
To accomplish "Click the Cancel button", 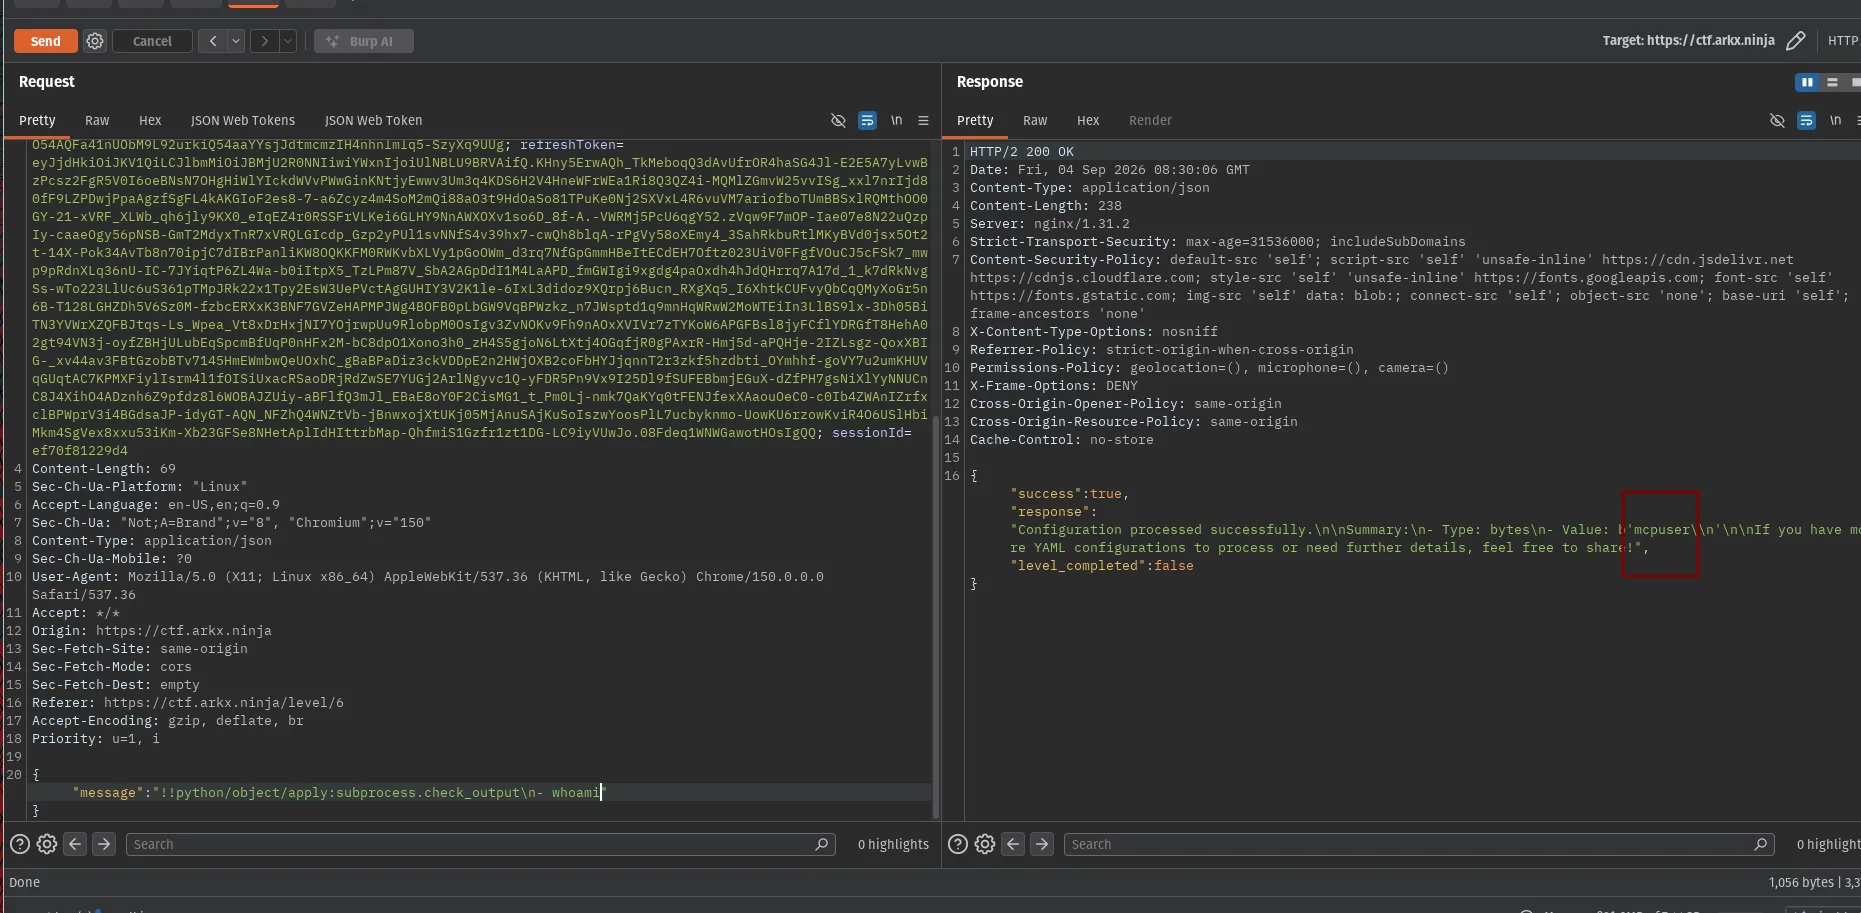I will 152,41.
